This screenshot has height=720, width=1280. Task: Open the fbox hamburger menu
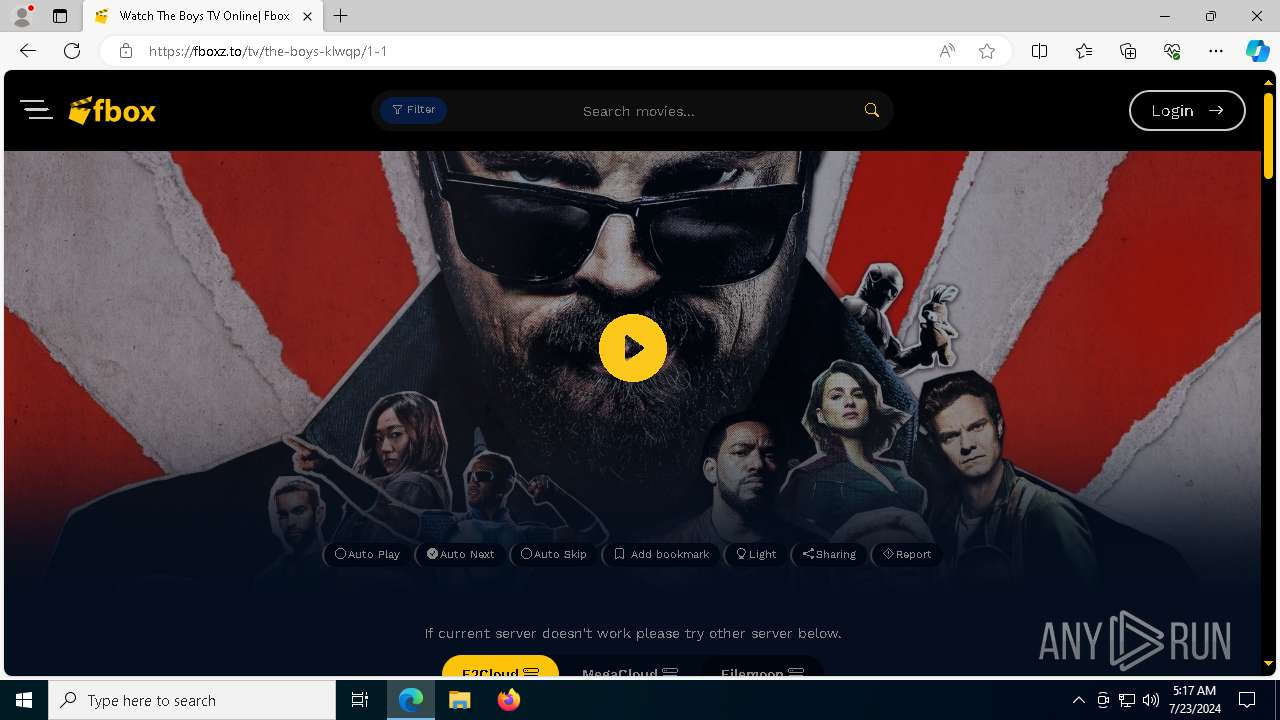[x=36, y=110]
